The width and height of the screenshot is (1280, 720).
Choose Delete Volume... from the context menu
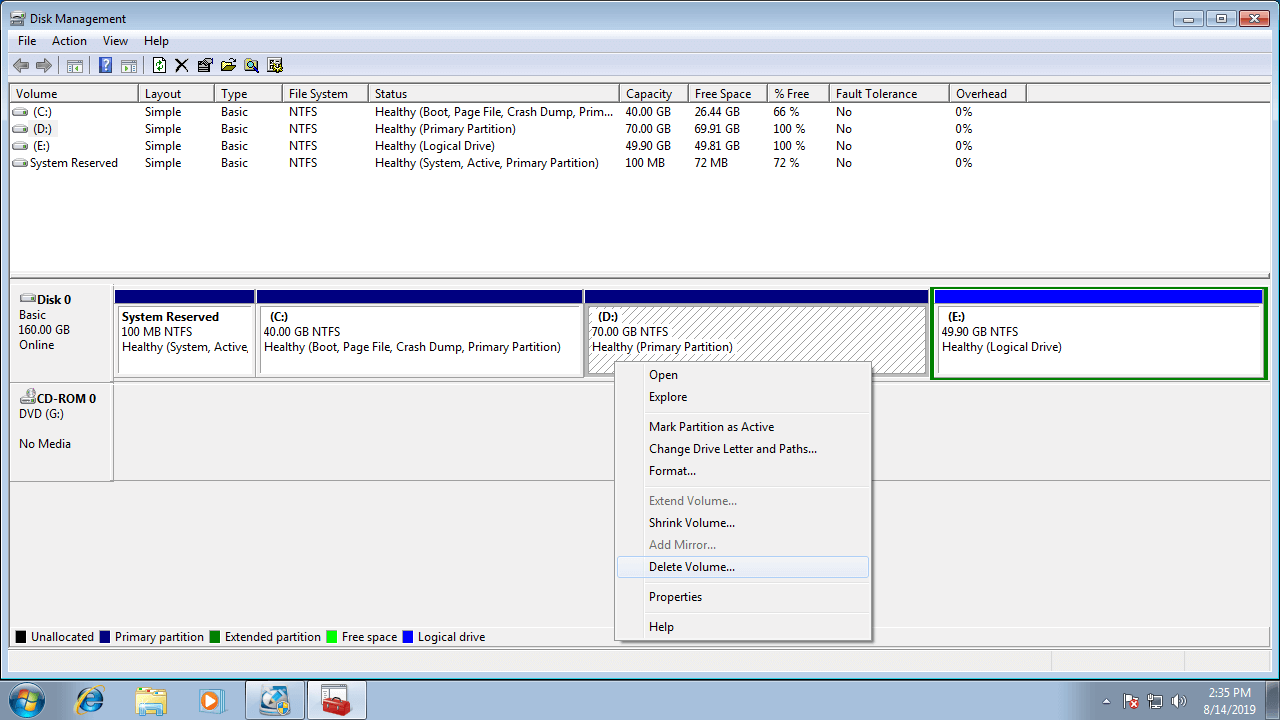691,567
